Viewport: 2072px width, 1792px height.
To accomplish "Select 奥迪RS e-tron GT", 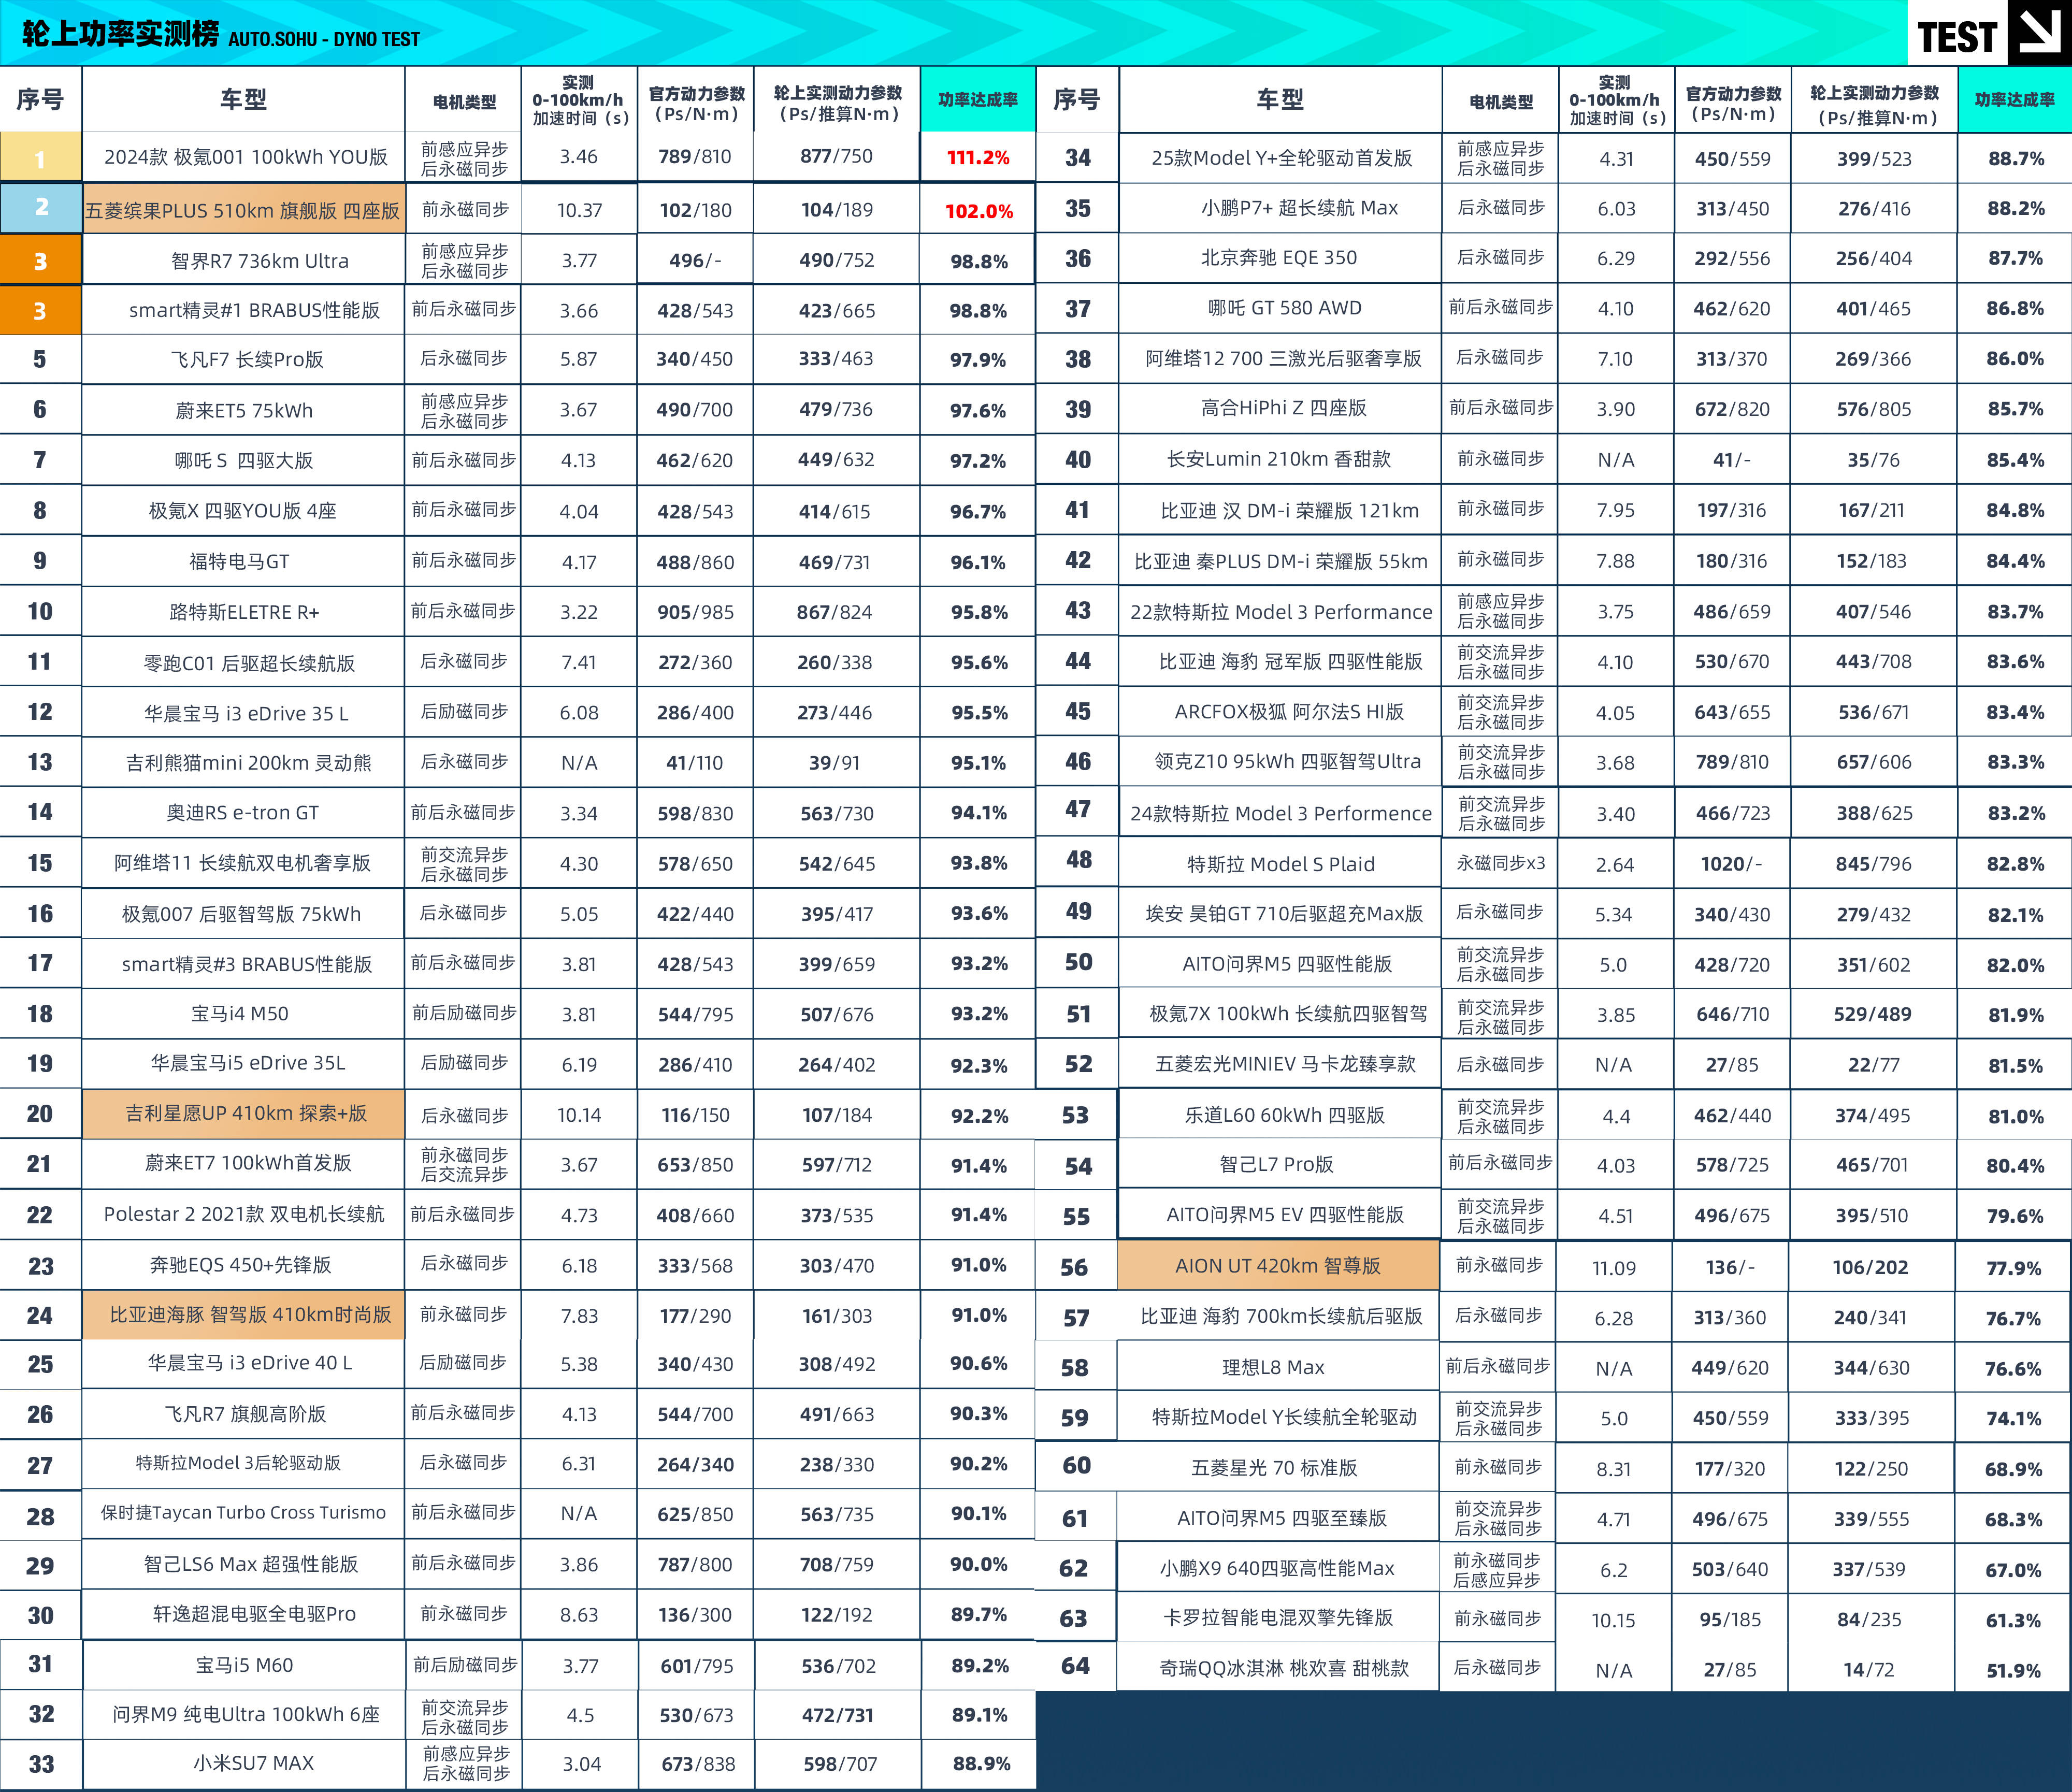I will [242, 812].
